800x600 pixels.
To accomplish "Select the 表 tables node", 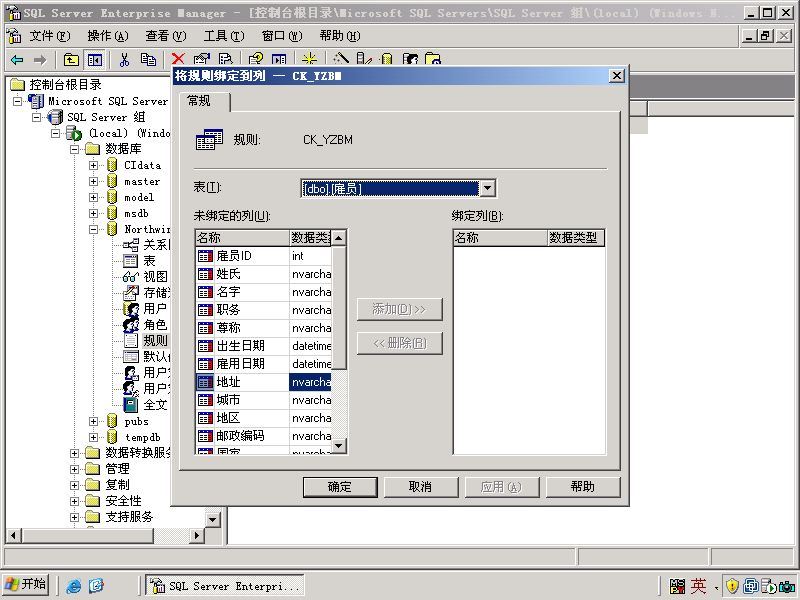I will click(x=149, y=261).
